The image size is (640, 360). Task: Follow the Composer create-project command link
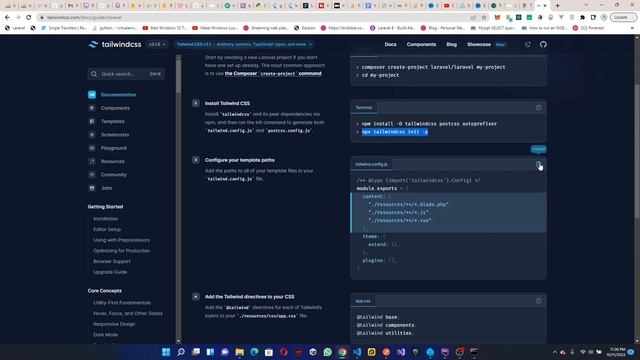pyautogui.click(x=273, y=73)
